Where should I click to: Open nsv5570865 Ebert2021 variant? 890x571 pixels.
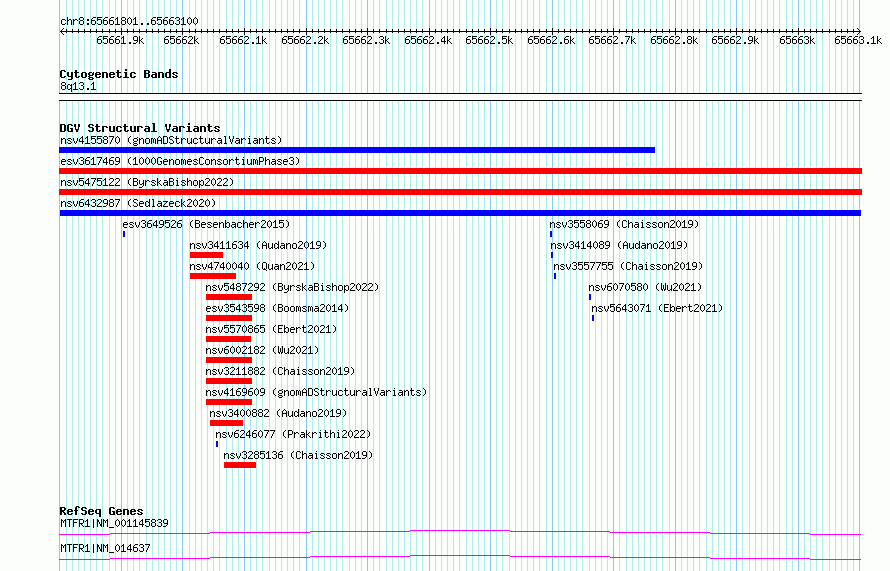click(271, 329)
